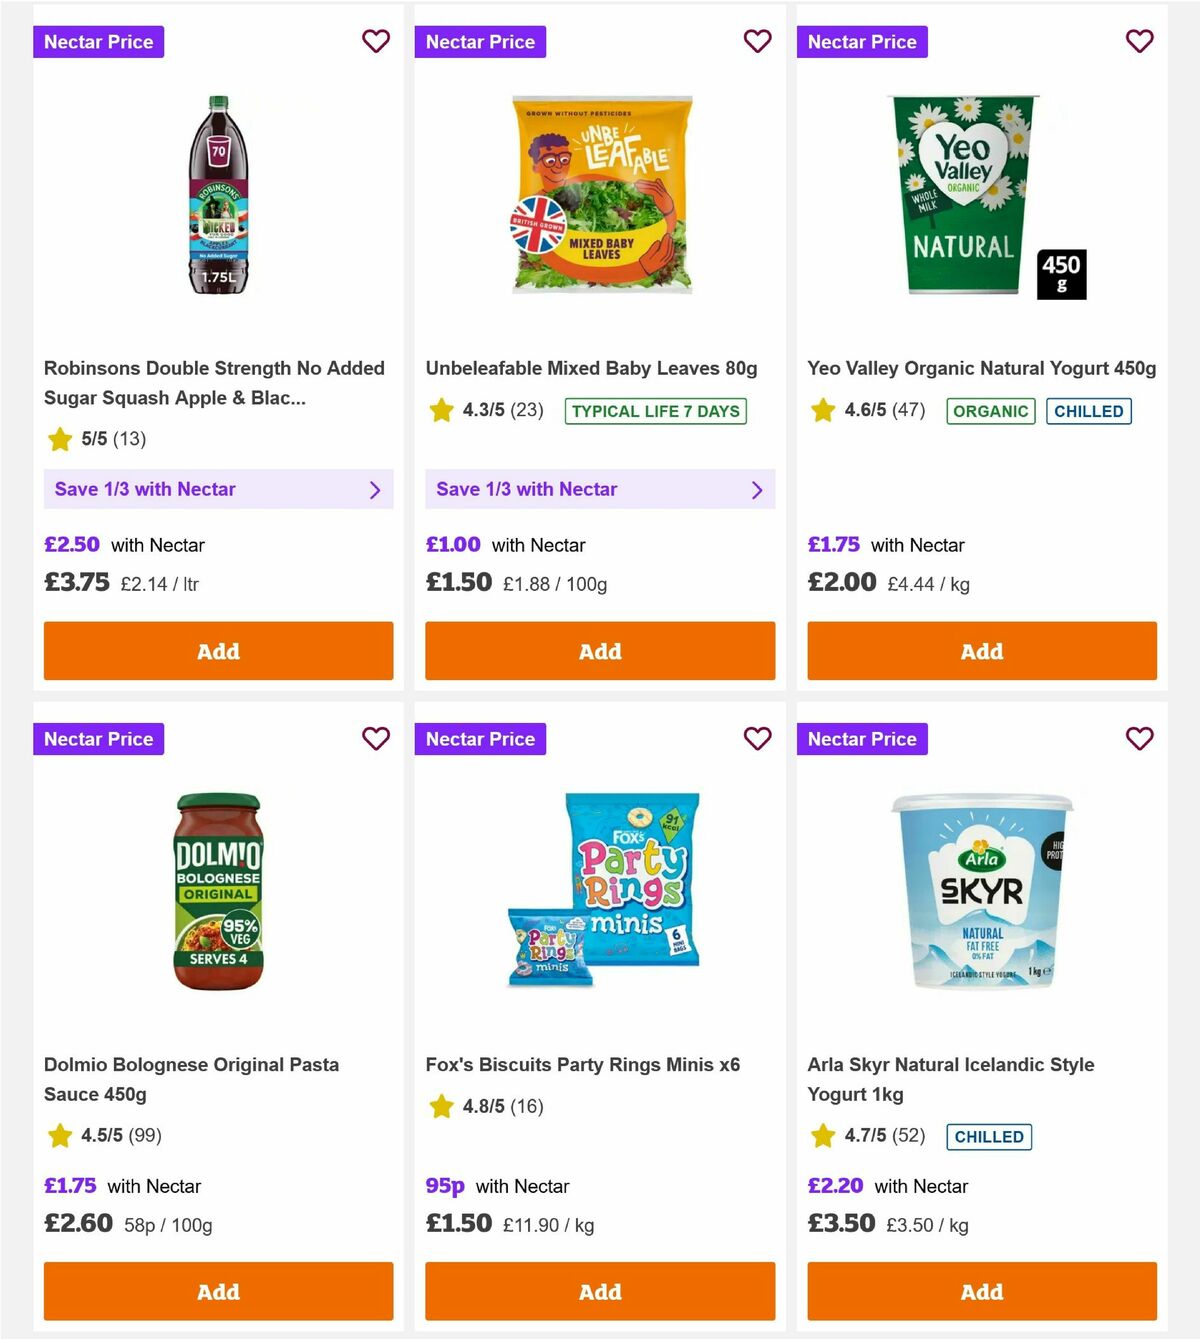Image resolution: width=1200 pixels, height=1339 pixels.
Task: Click the chevron arrow on the Robinsons Nectar banner
Action: pos(375,490)
